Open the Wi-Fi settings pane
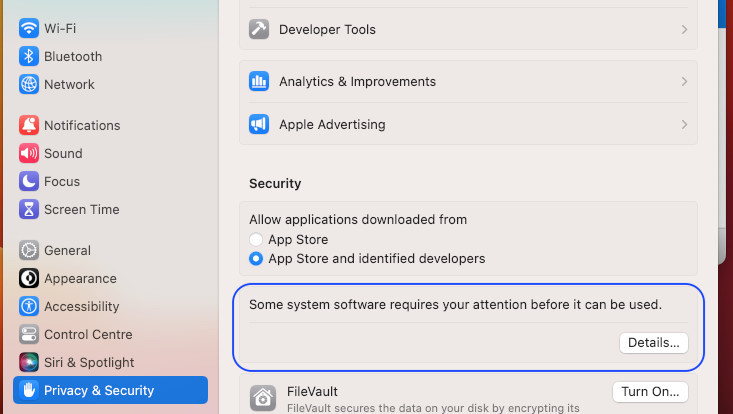 click(x=110, y=28)
